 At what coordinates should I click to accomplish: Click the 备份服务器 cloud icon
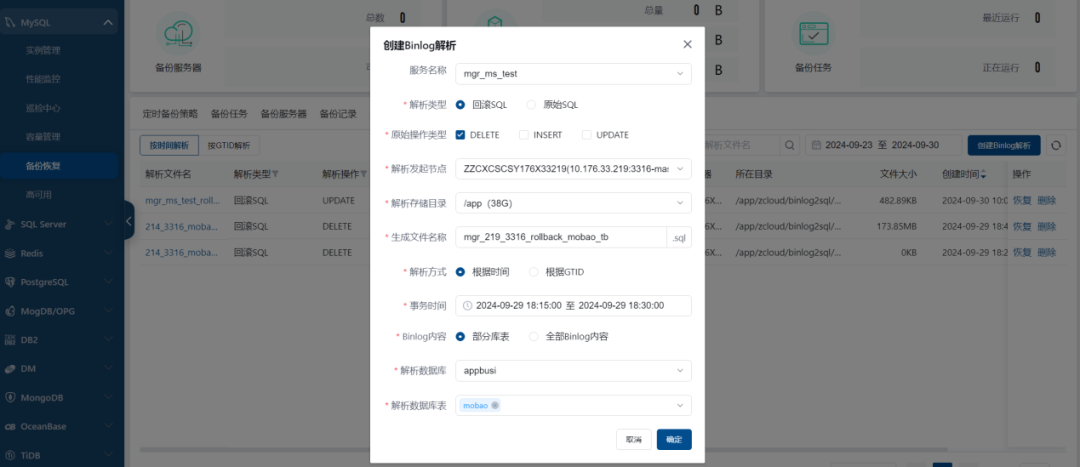tap(176, 35)
